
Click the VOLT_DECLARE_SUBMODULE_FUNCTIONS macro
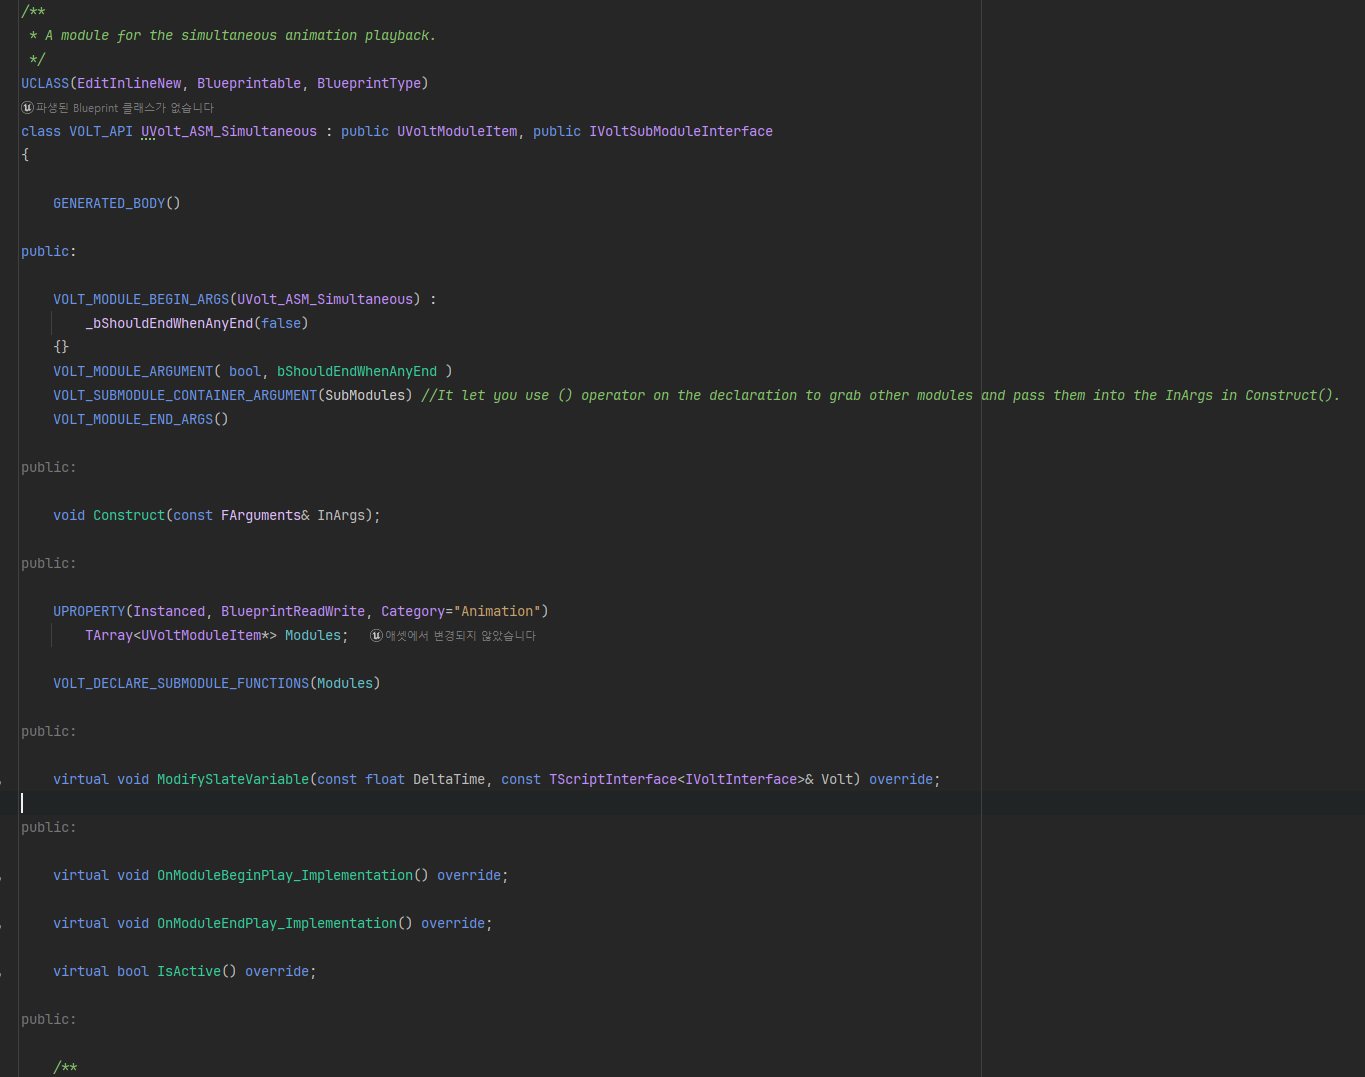point(181,684)
